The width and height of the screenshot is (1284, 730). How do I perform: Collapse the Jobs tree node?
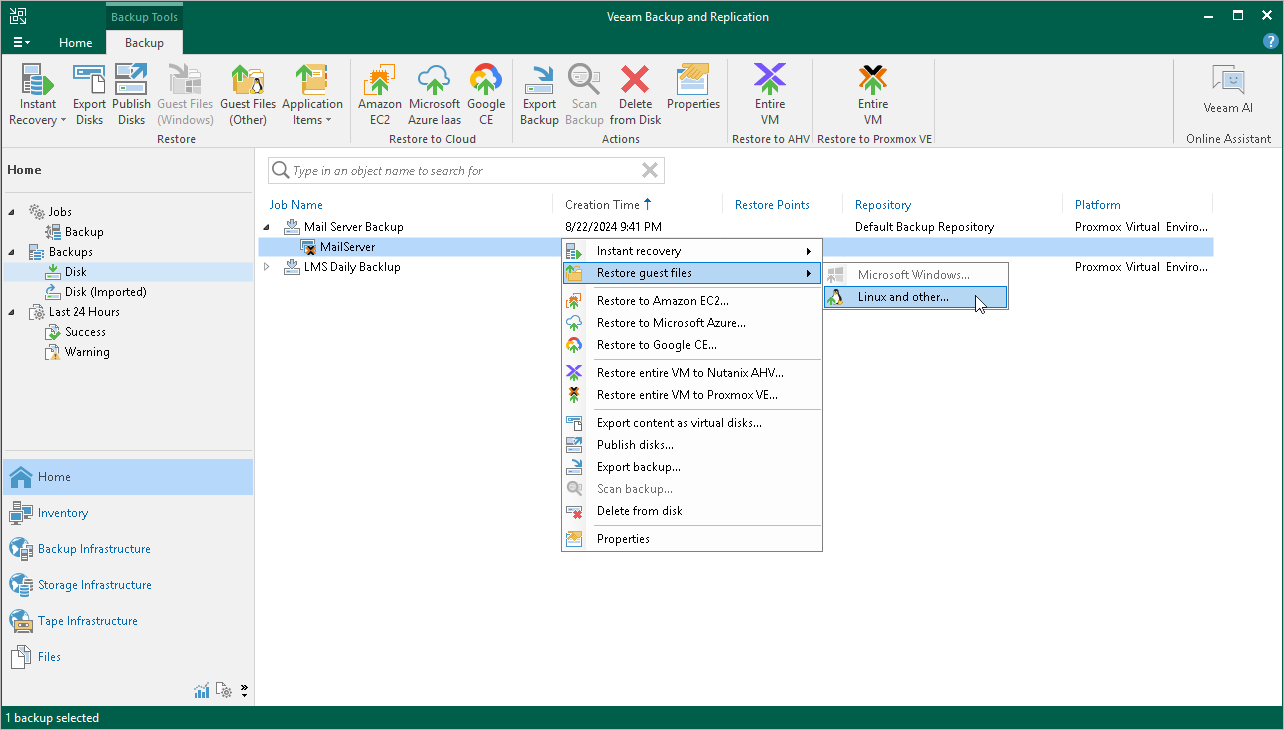coord(13,212)
